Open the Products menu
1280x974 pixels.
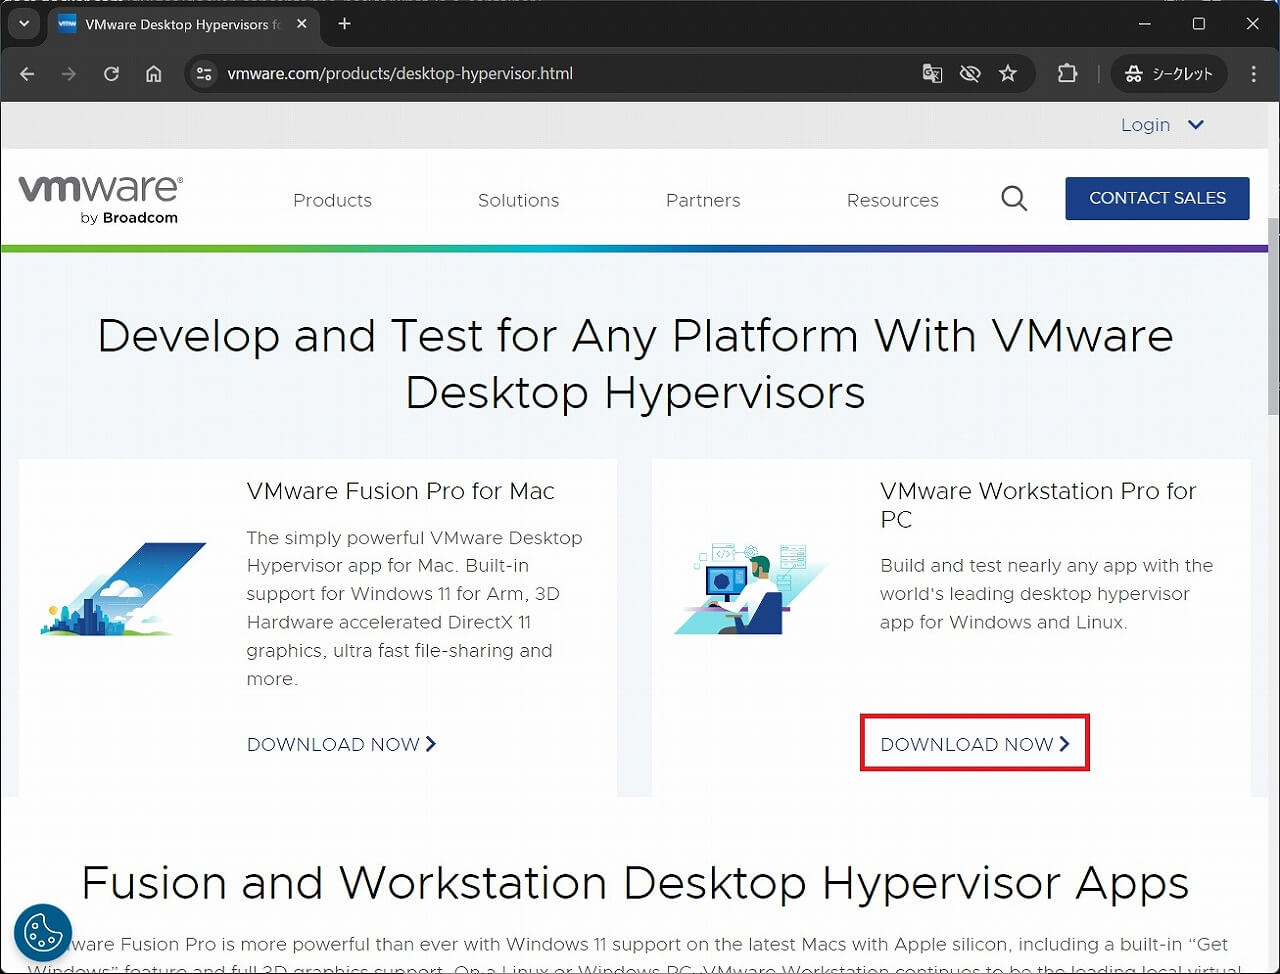(332, 200)
